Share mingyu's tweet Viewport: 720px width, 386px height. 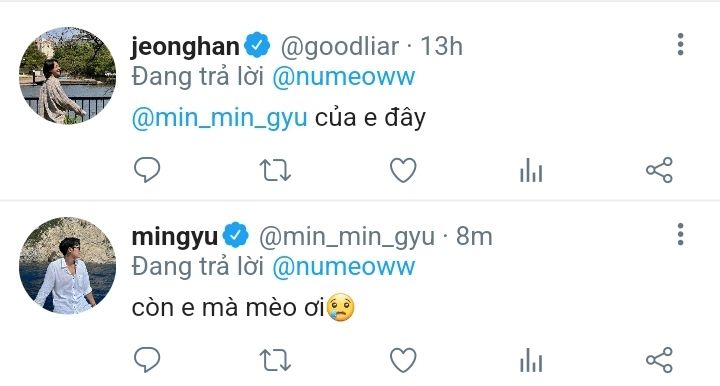pos(659,360)
